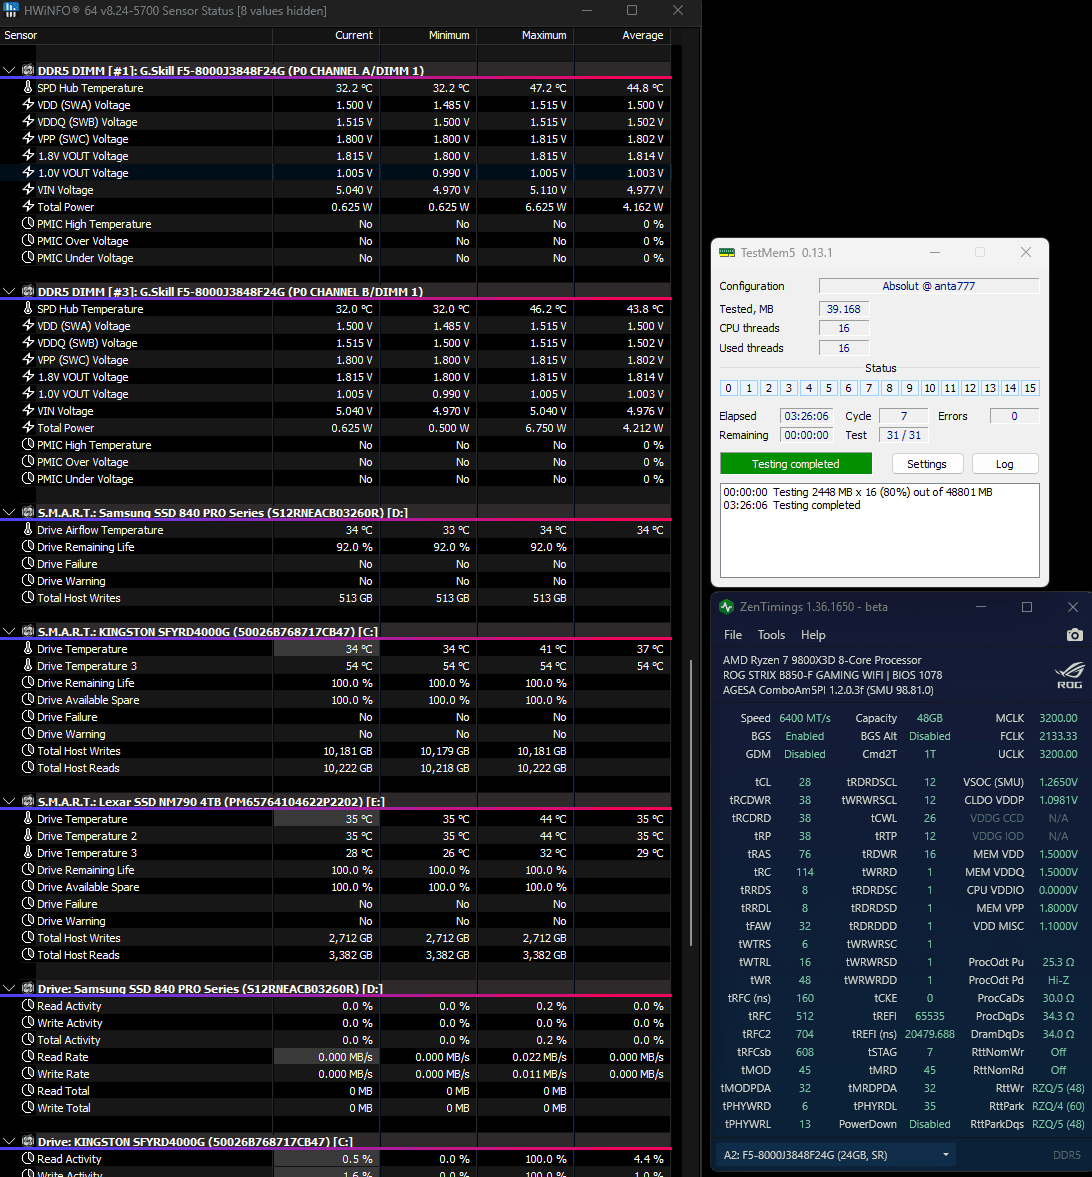The width and height of the screenshot is (1092, 1177).
Task: Click the Elapsed time field 03:26:06
Action: point(806,416)
